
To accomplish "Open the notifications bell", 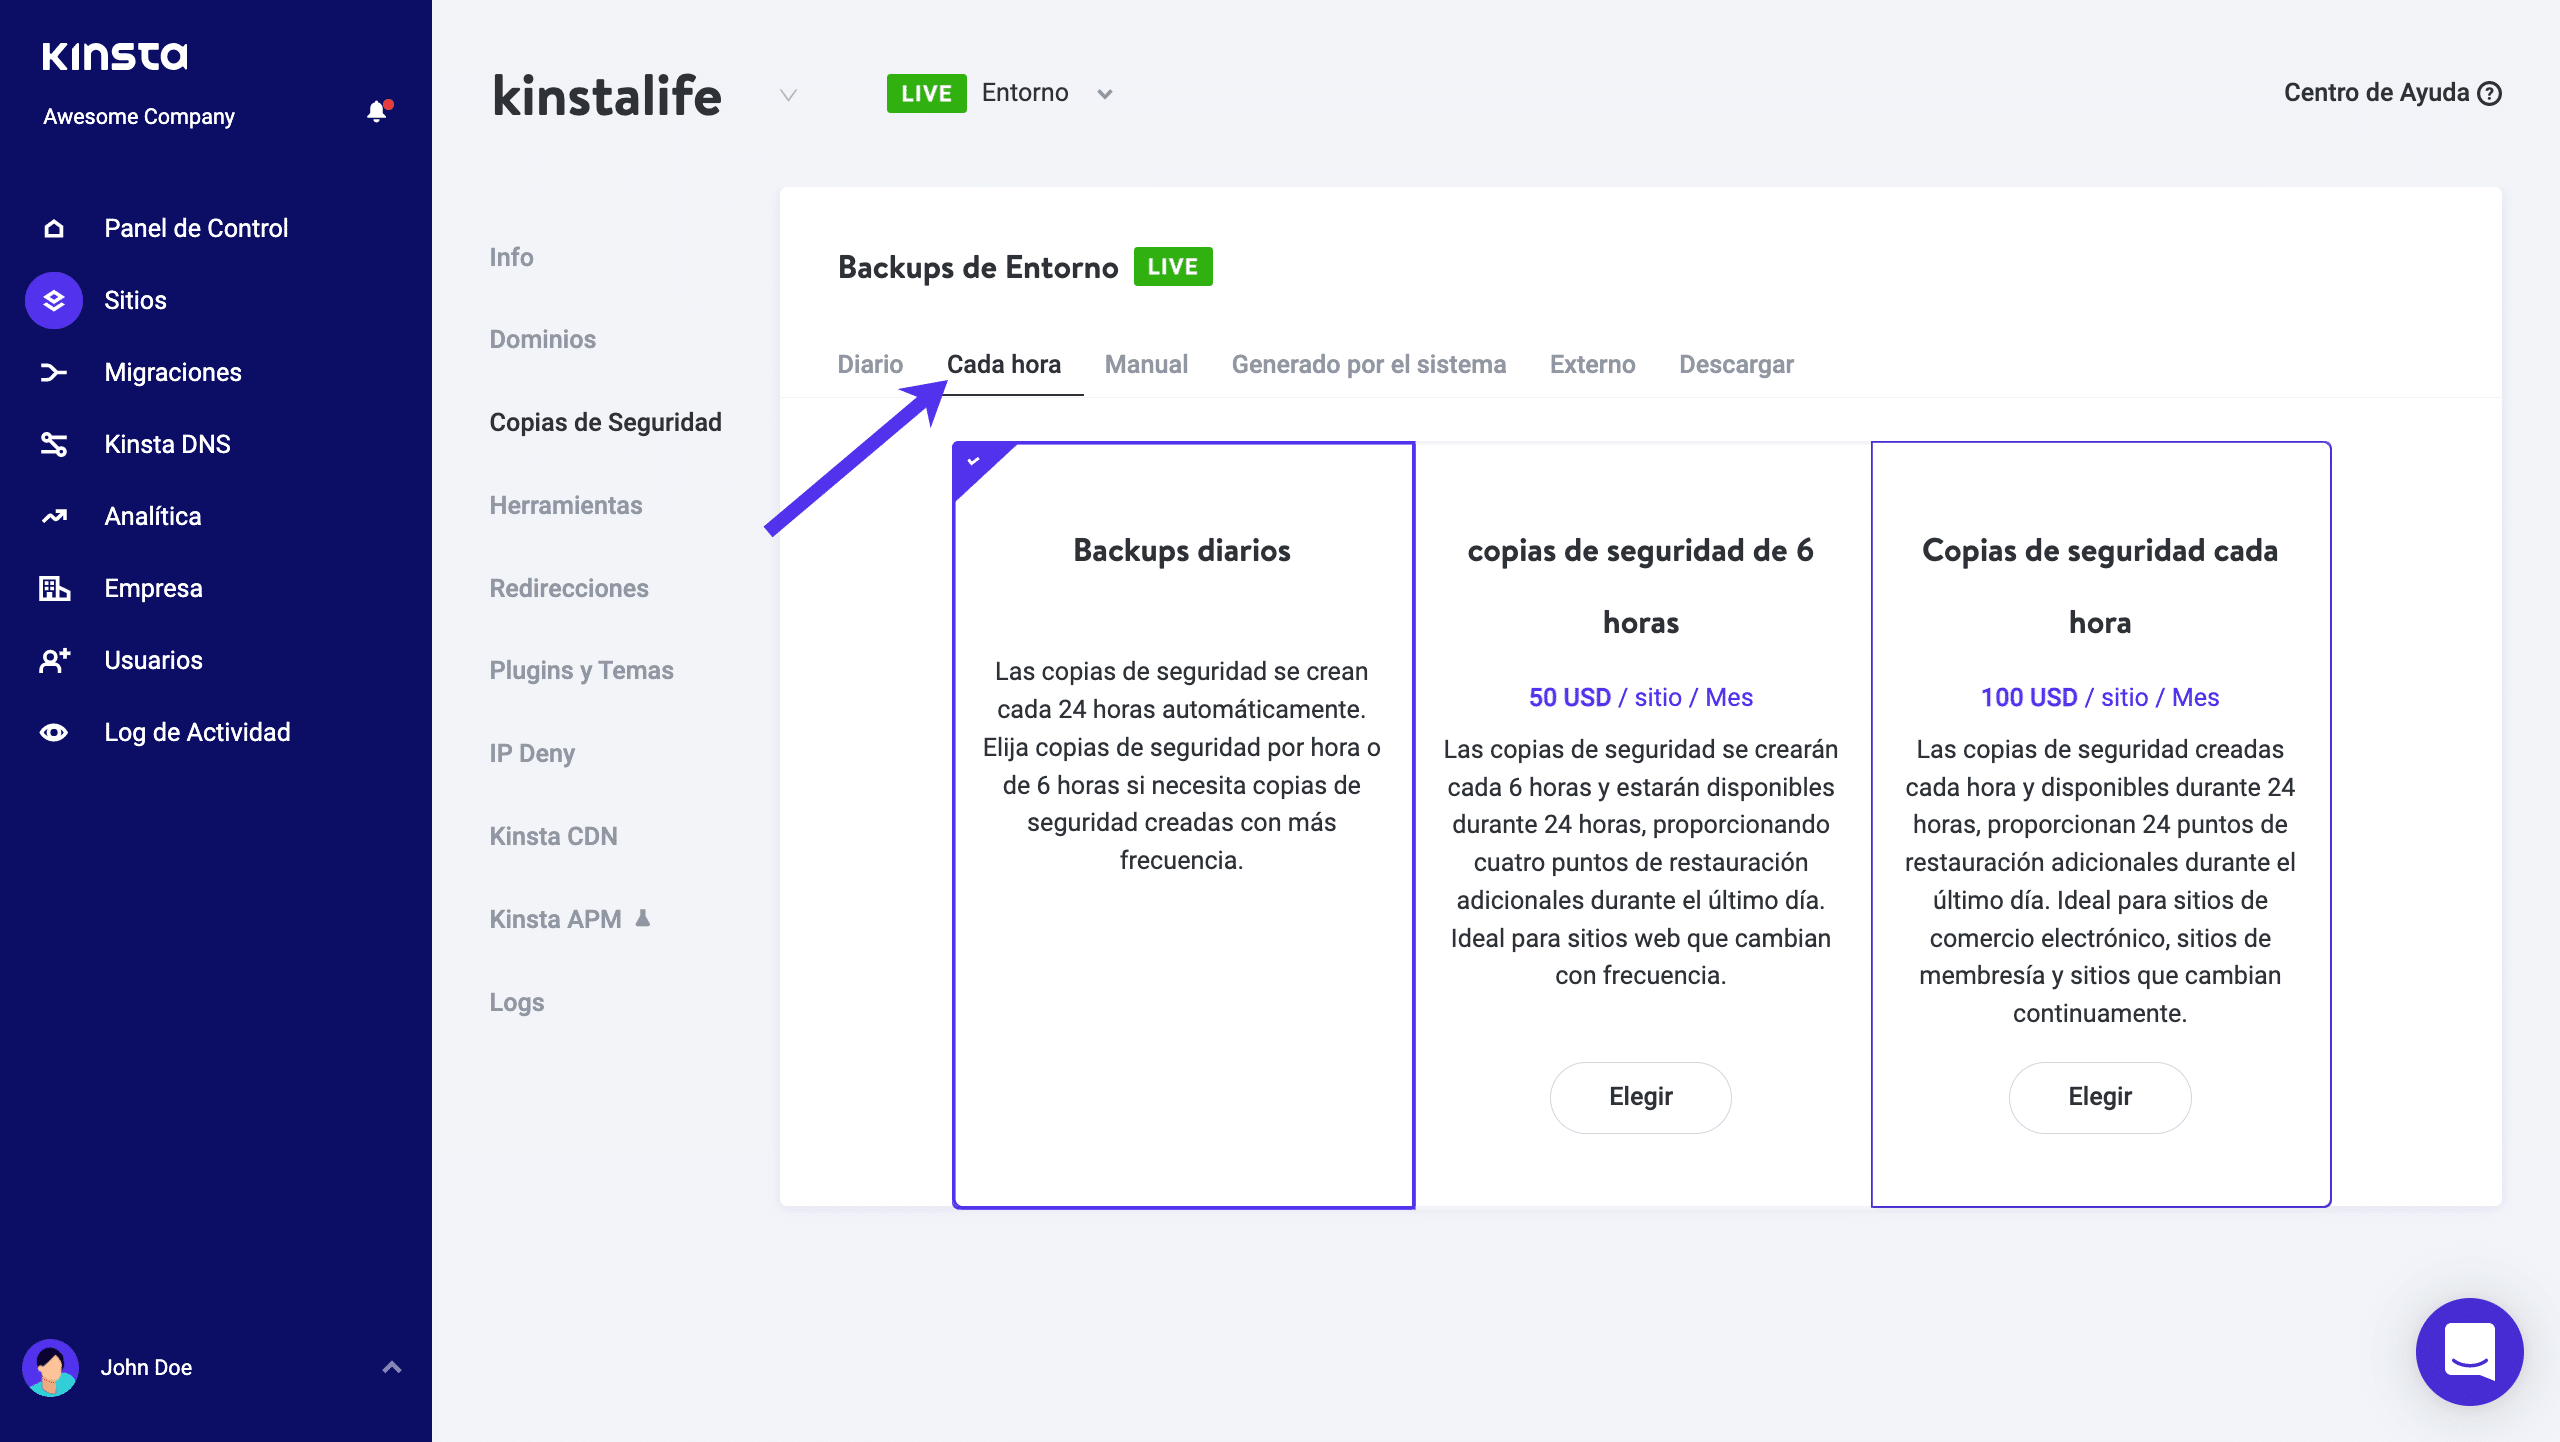I will tap(377, 111).
